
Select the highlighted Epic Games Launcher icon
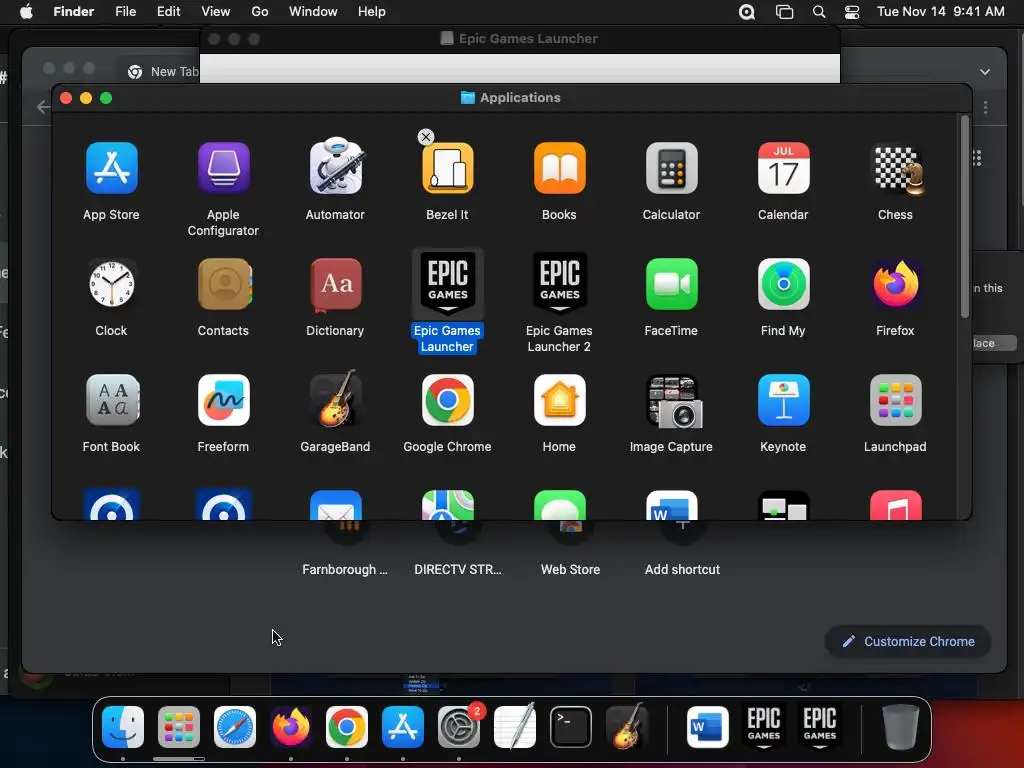click(447, 283)
